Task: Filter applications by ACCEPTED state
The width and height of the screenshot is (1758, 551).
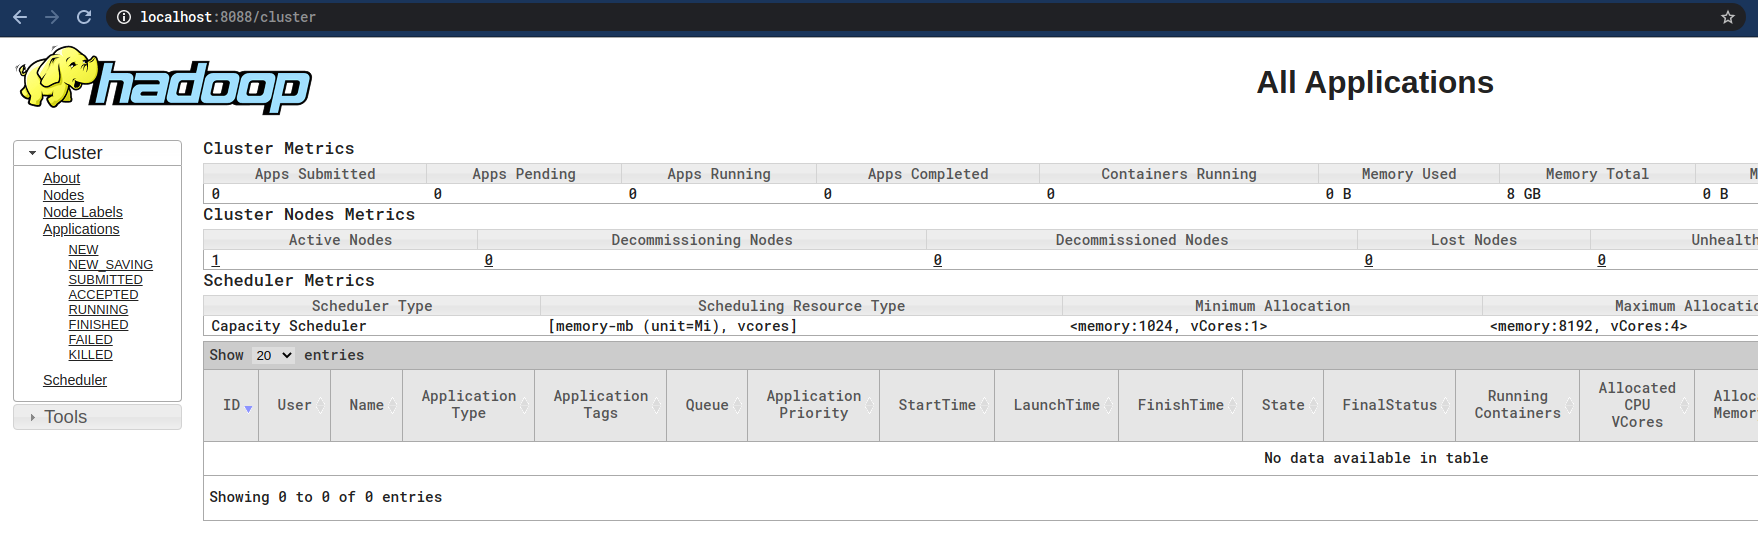Action: (x=103, y=295)
